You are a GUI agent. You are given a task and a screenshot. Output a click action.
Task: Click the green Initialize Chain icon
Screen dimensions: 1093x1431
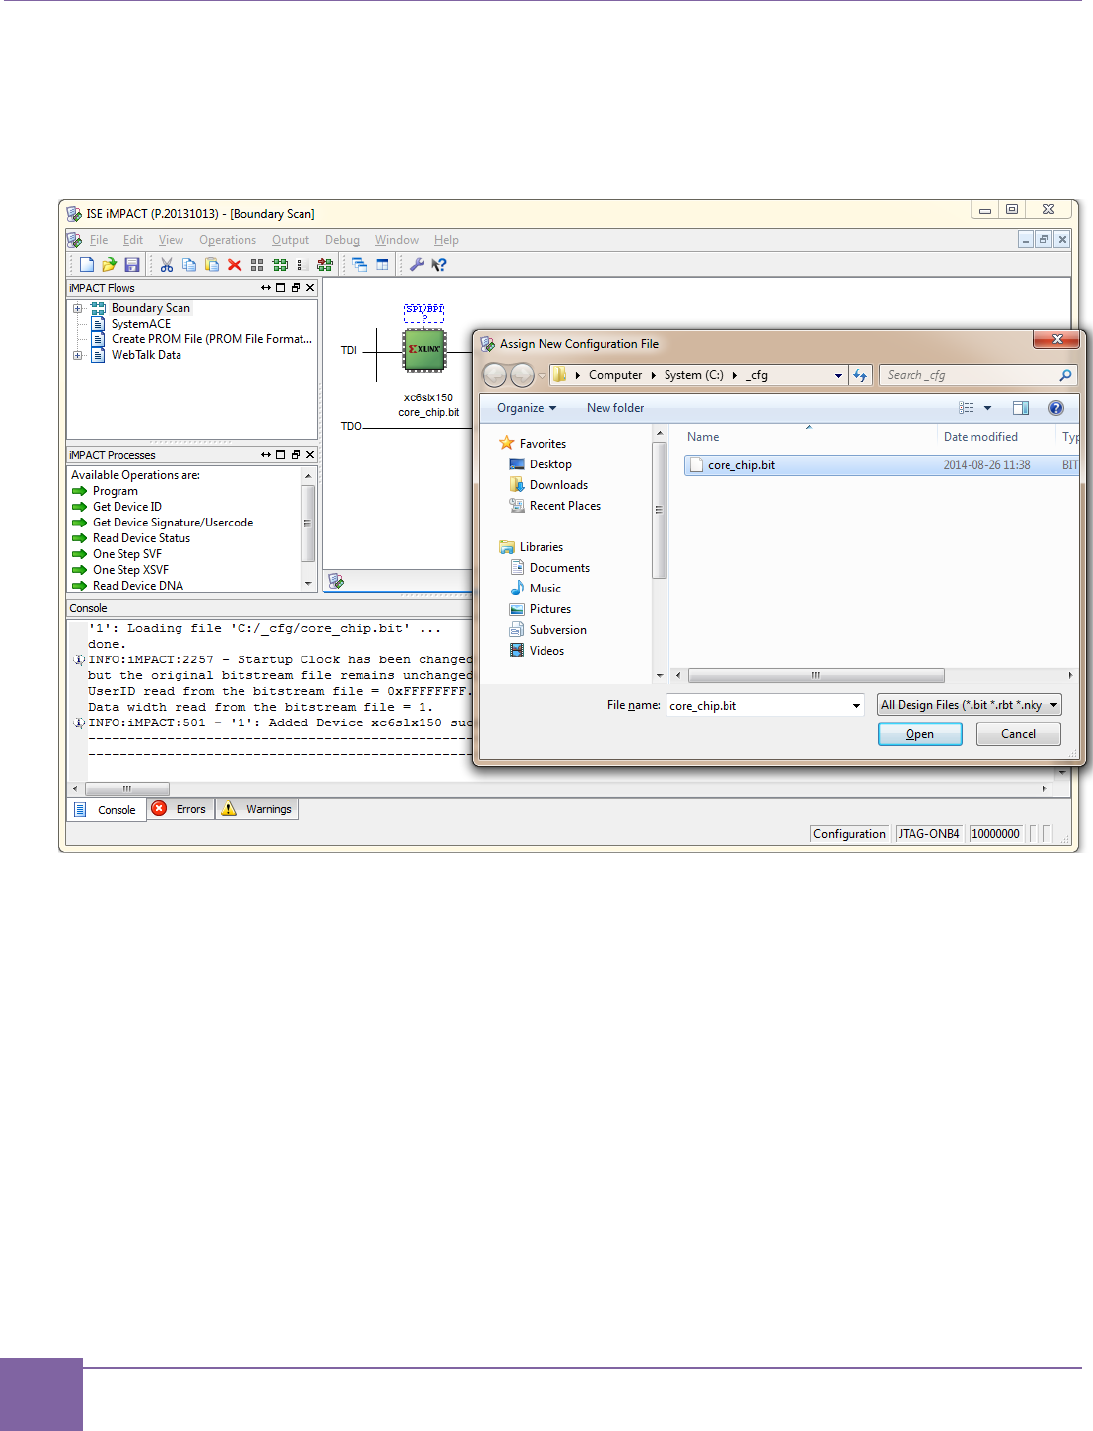tap(280, 265)
